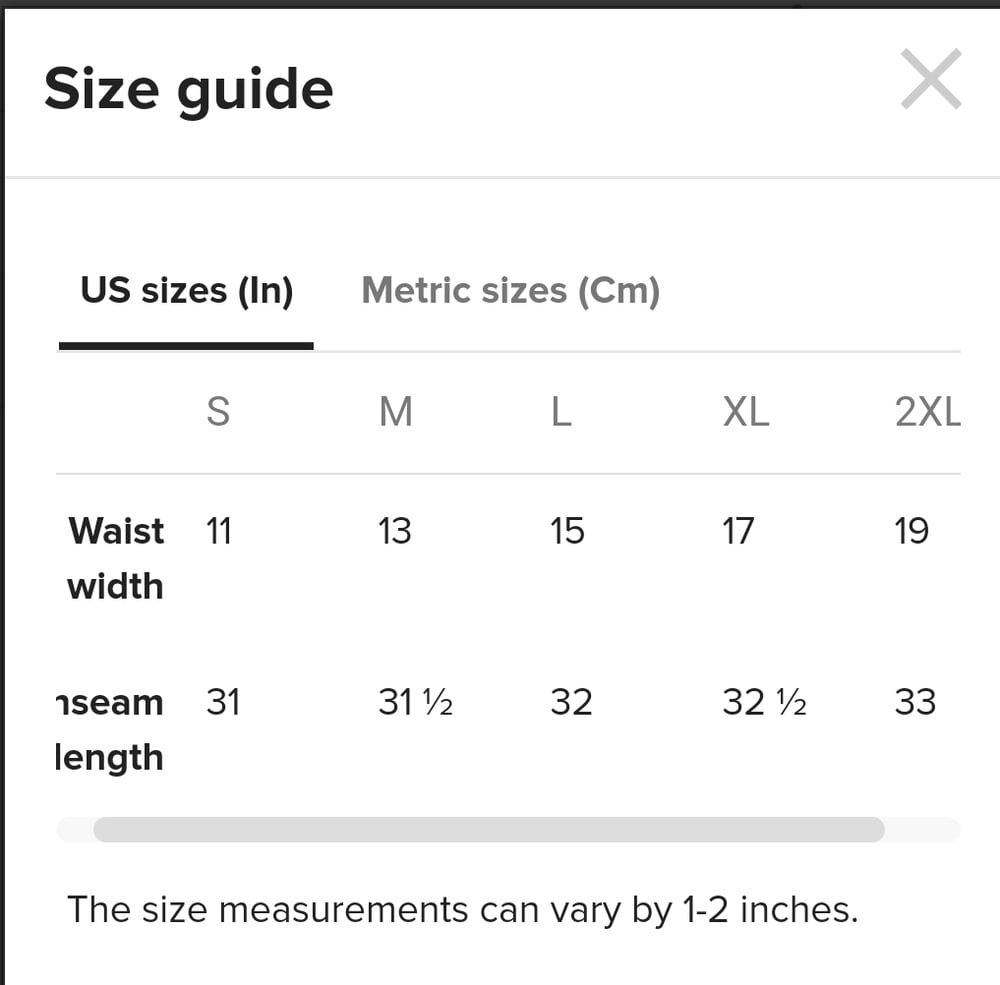This screenshot has height=985, width=1000.
Task: Click the Inseam length row label
Action: [109, 730]
